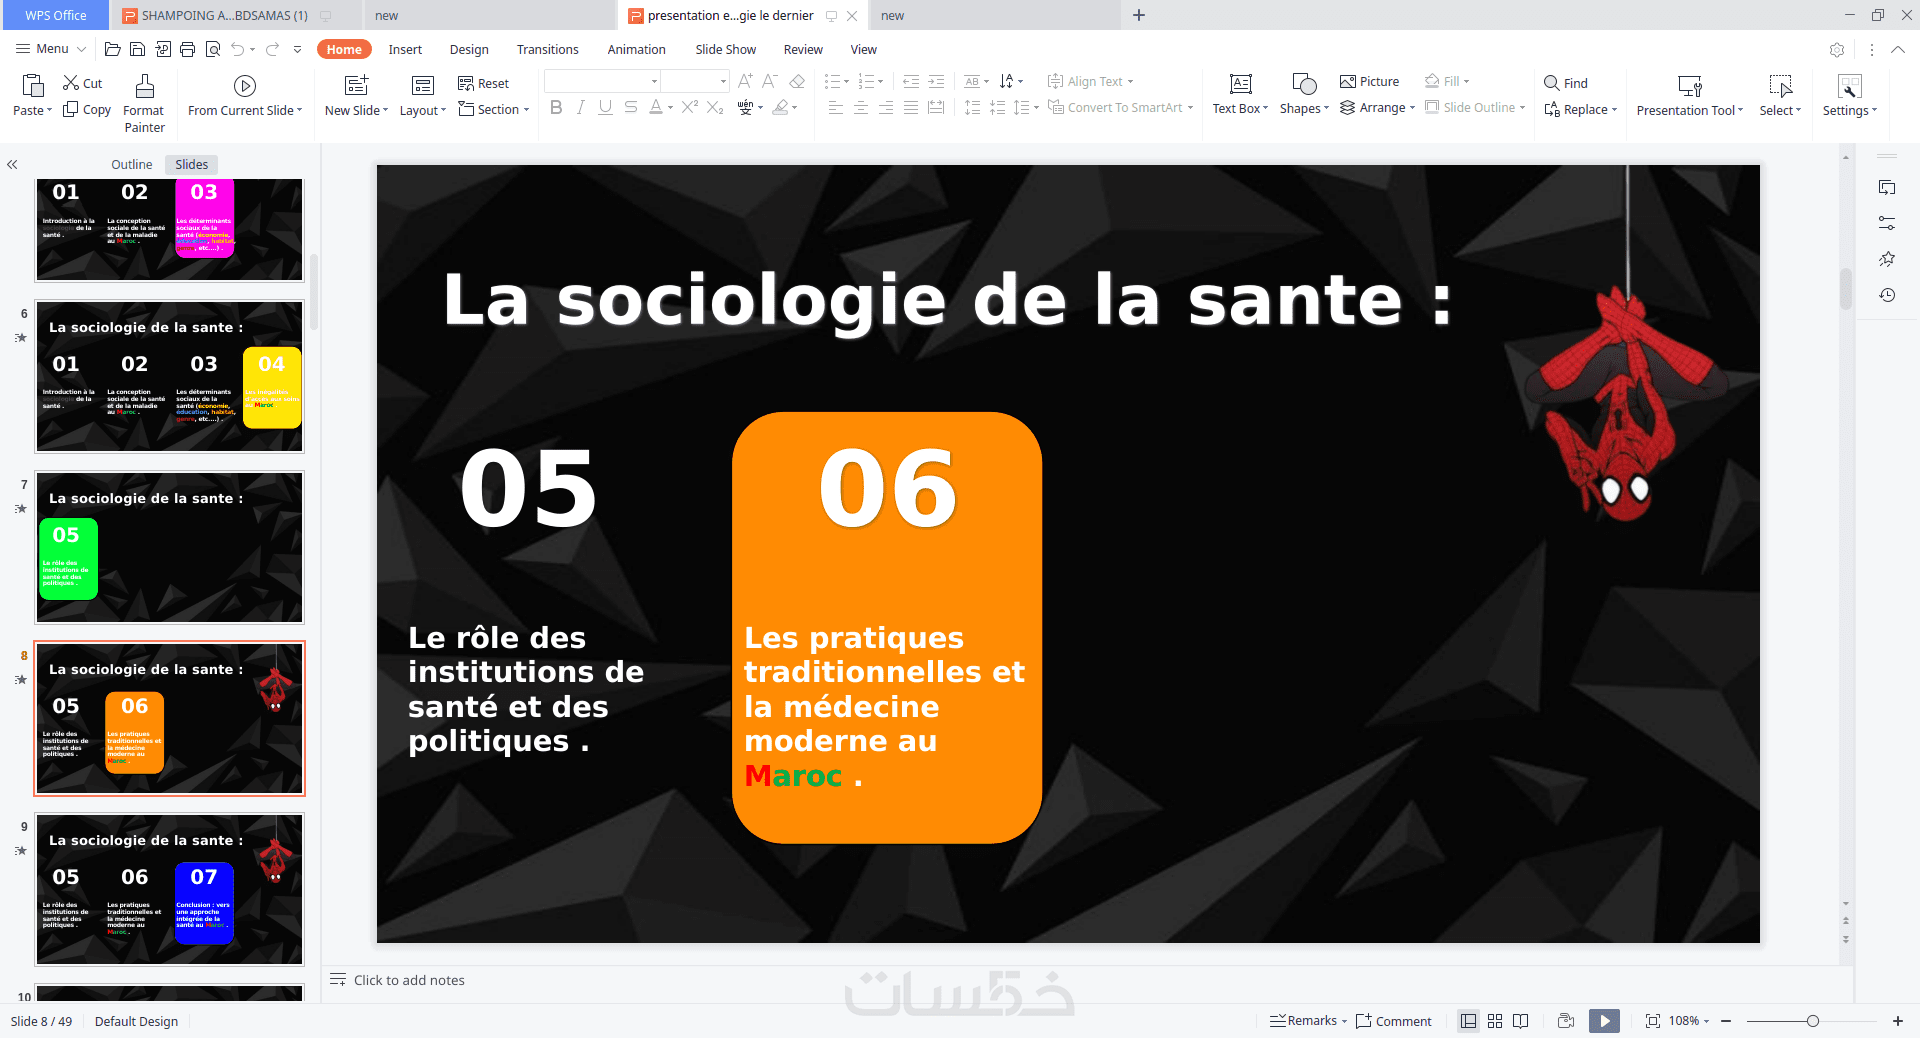Insert a Picture

(1369, 81)
